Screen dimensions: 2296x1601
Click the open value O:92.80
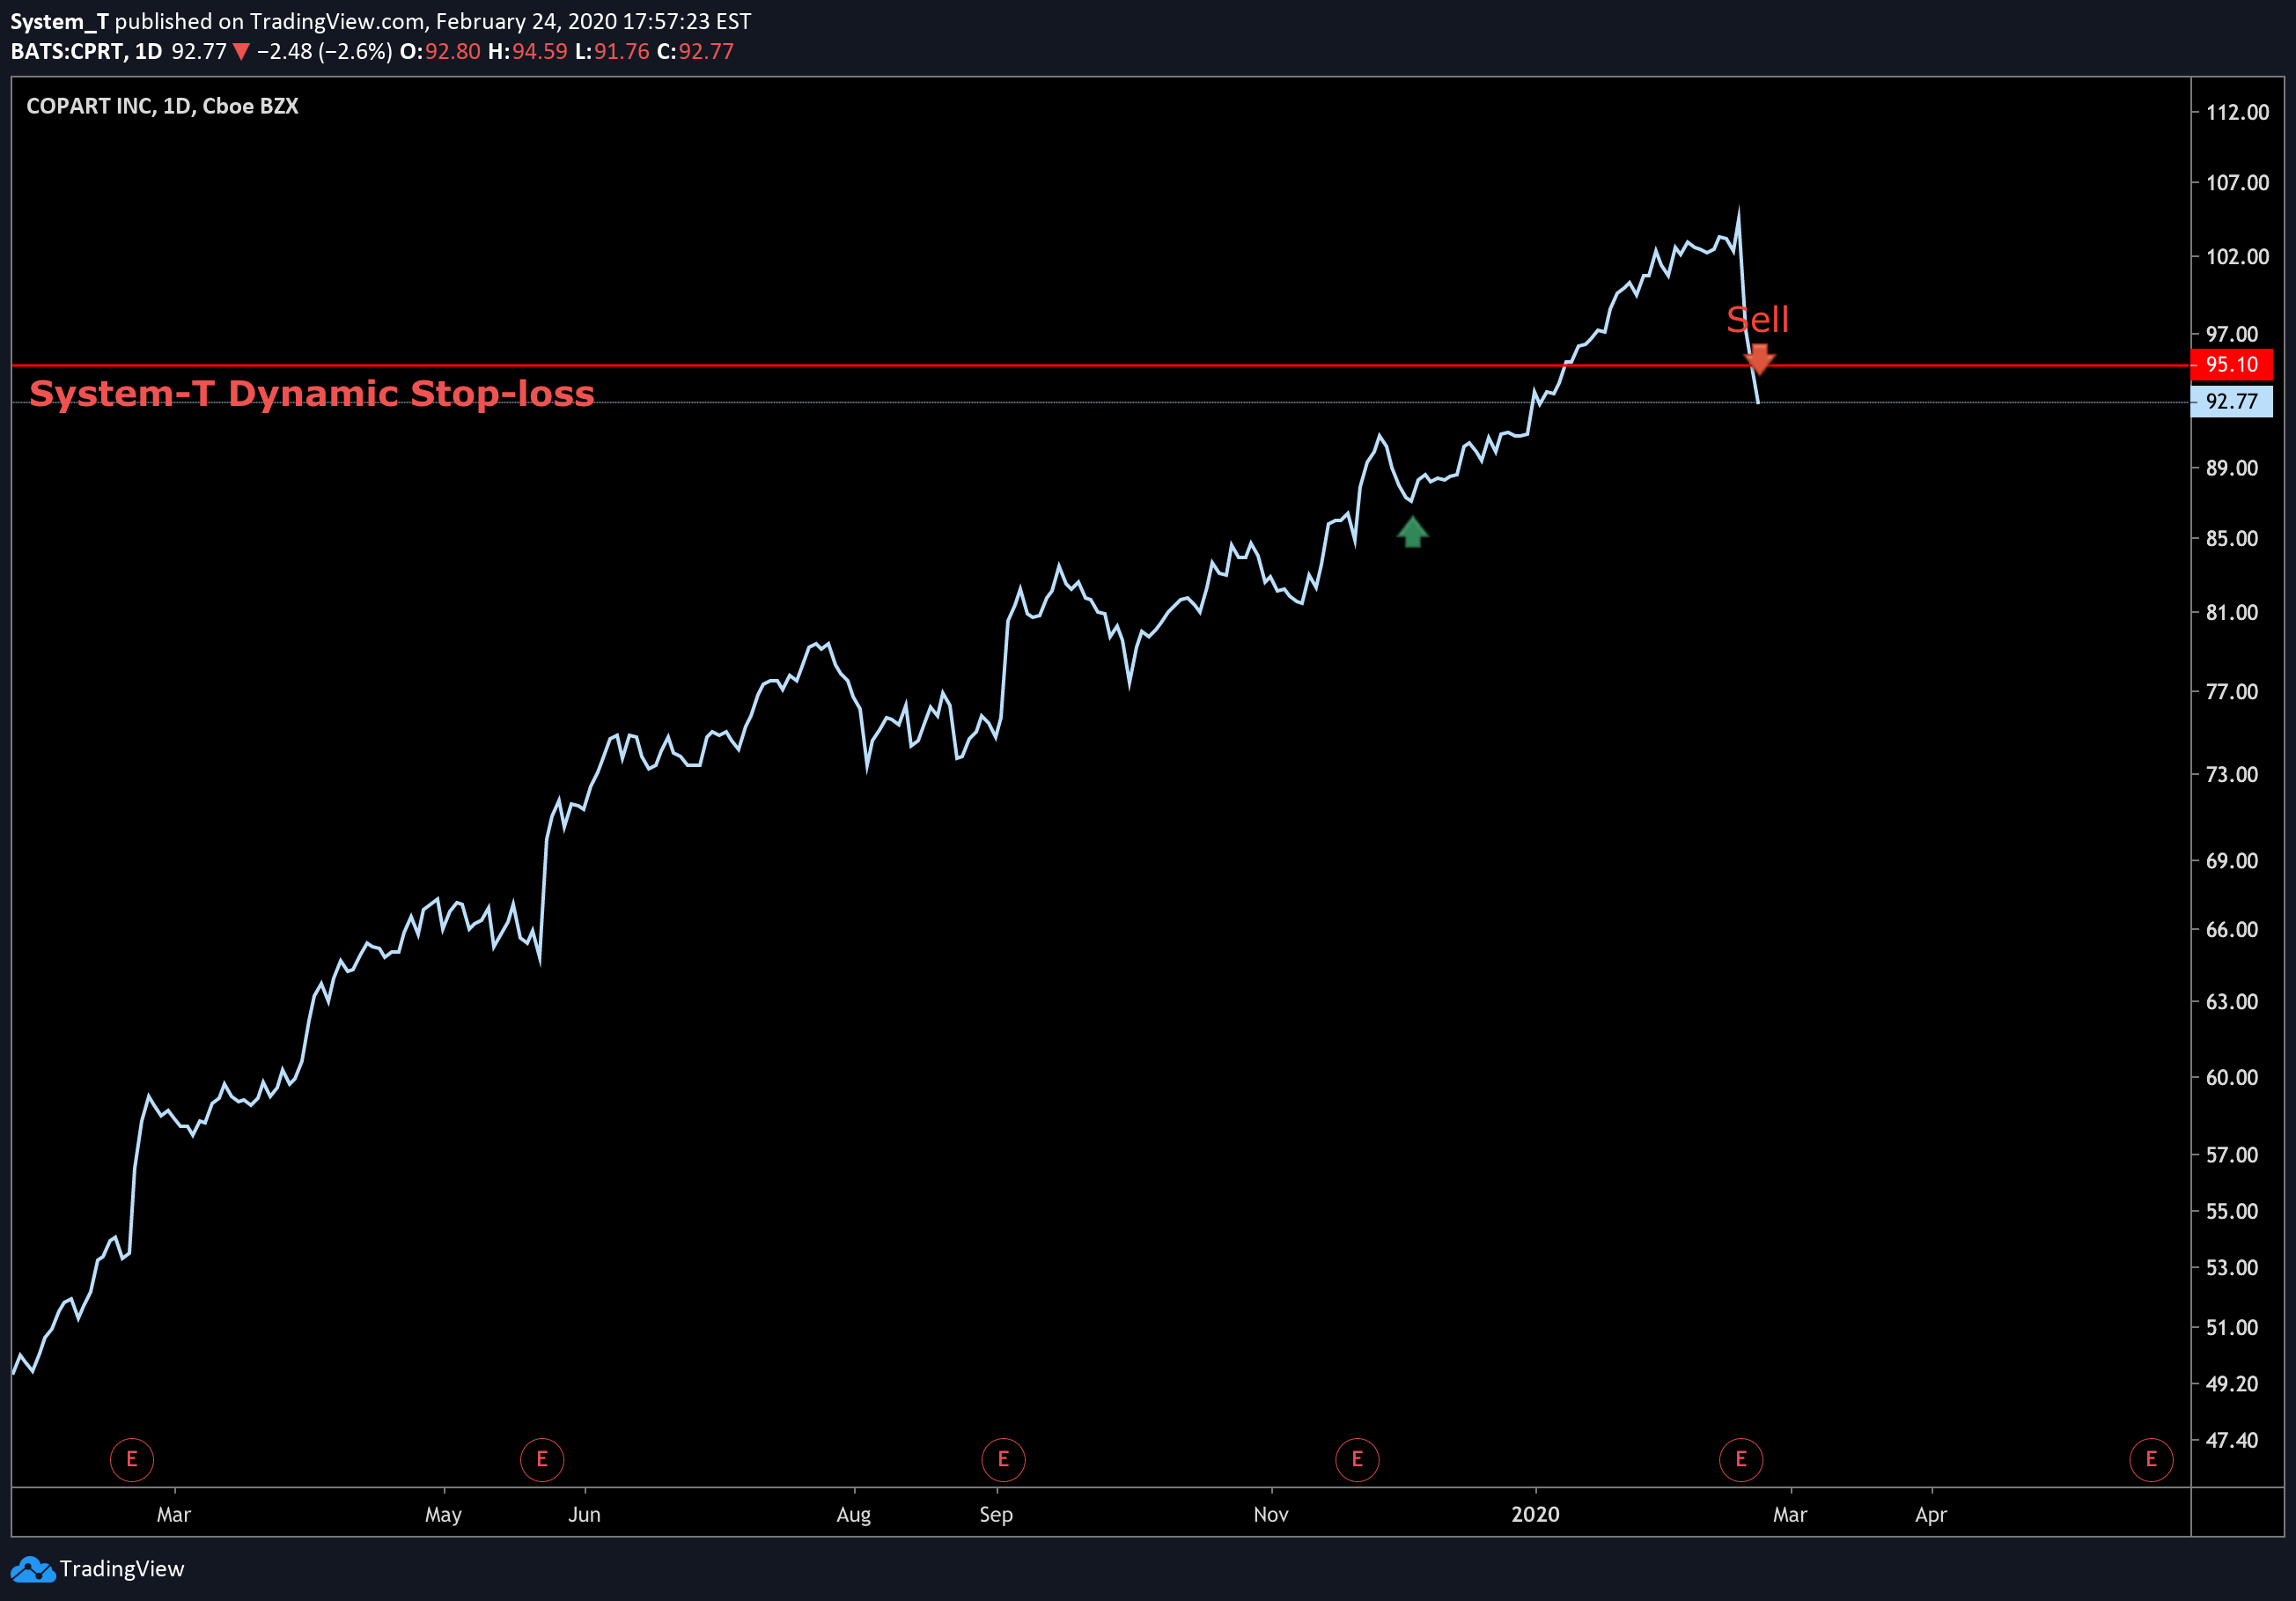coord(440,51)
